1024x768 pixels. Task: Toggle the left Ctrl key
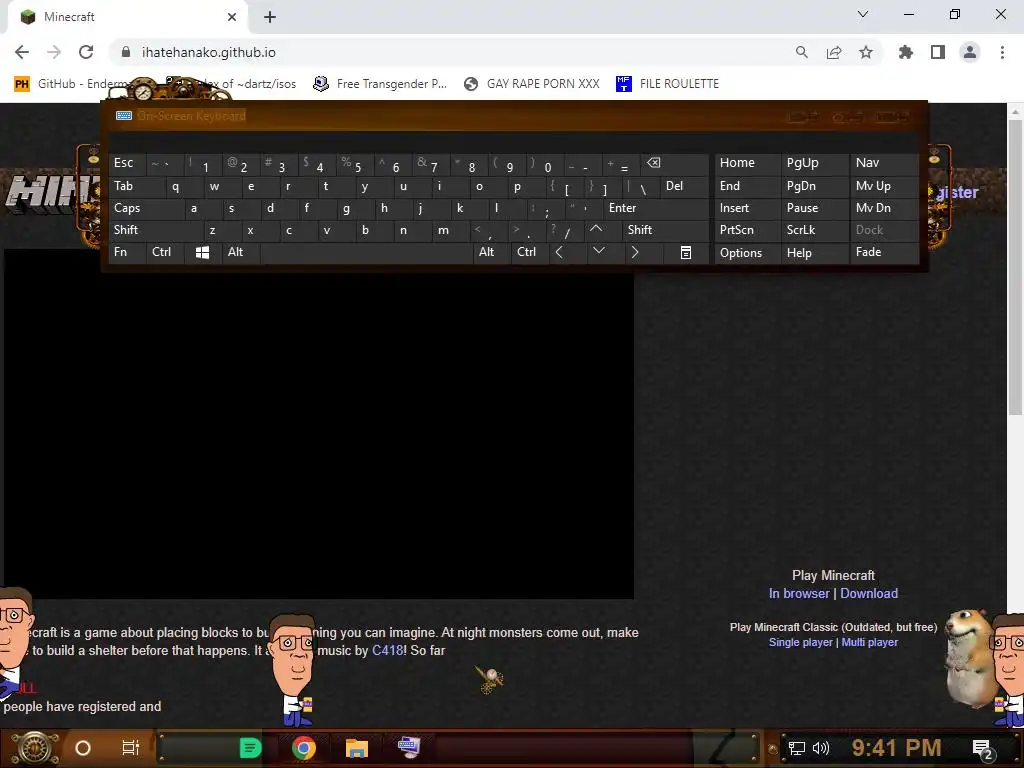(165, 252)
